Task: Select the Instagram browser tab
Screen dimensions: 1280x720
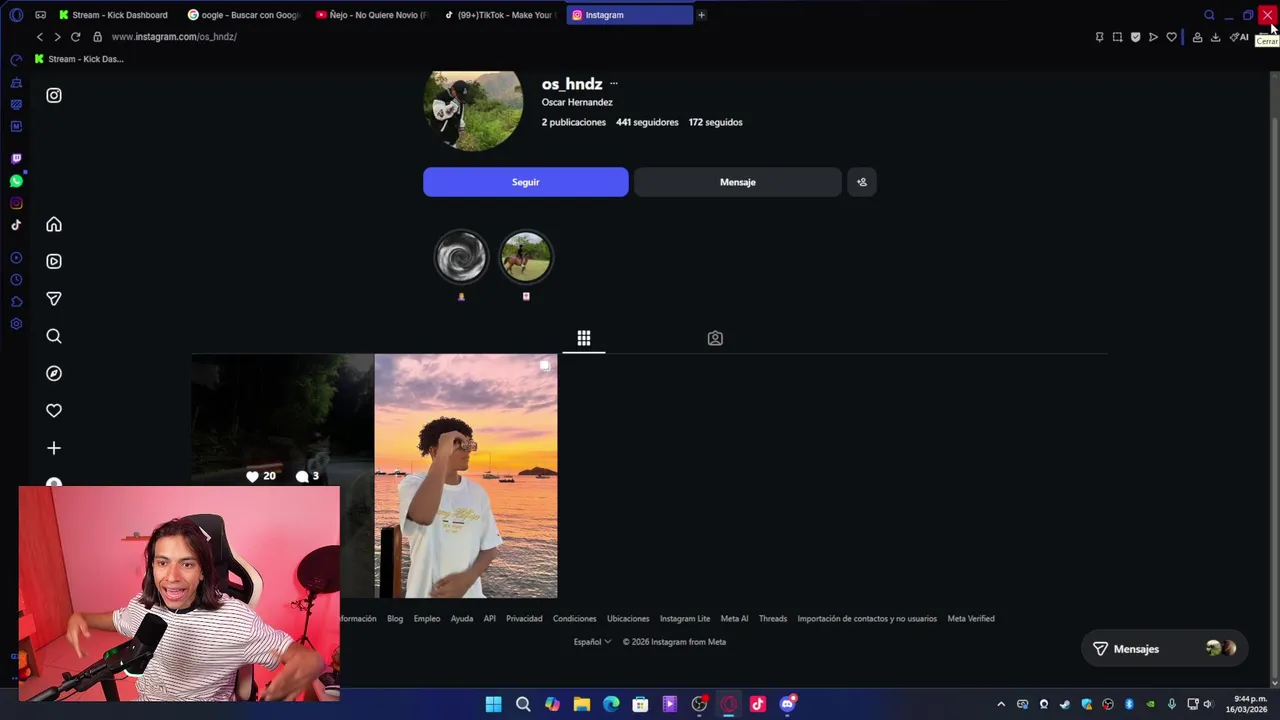Action: [x=628, y=15]
